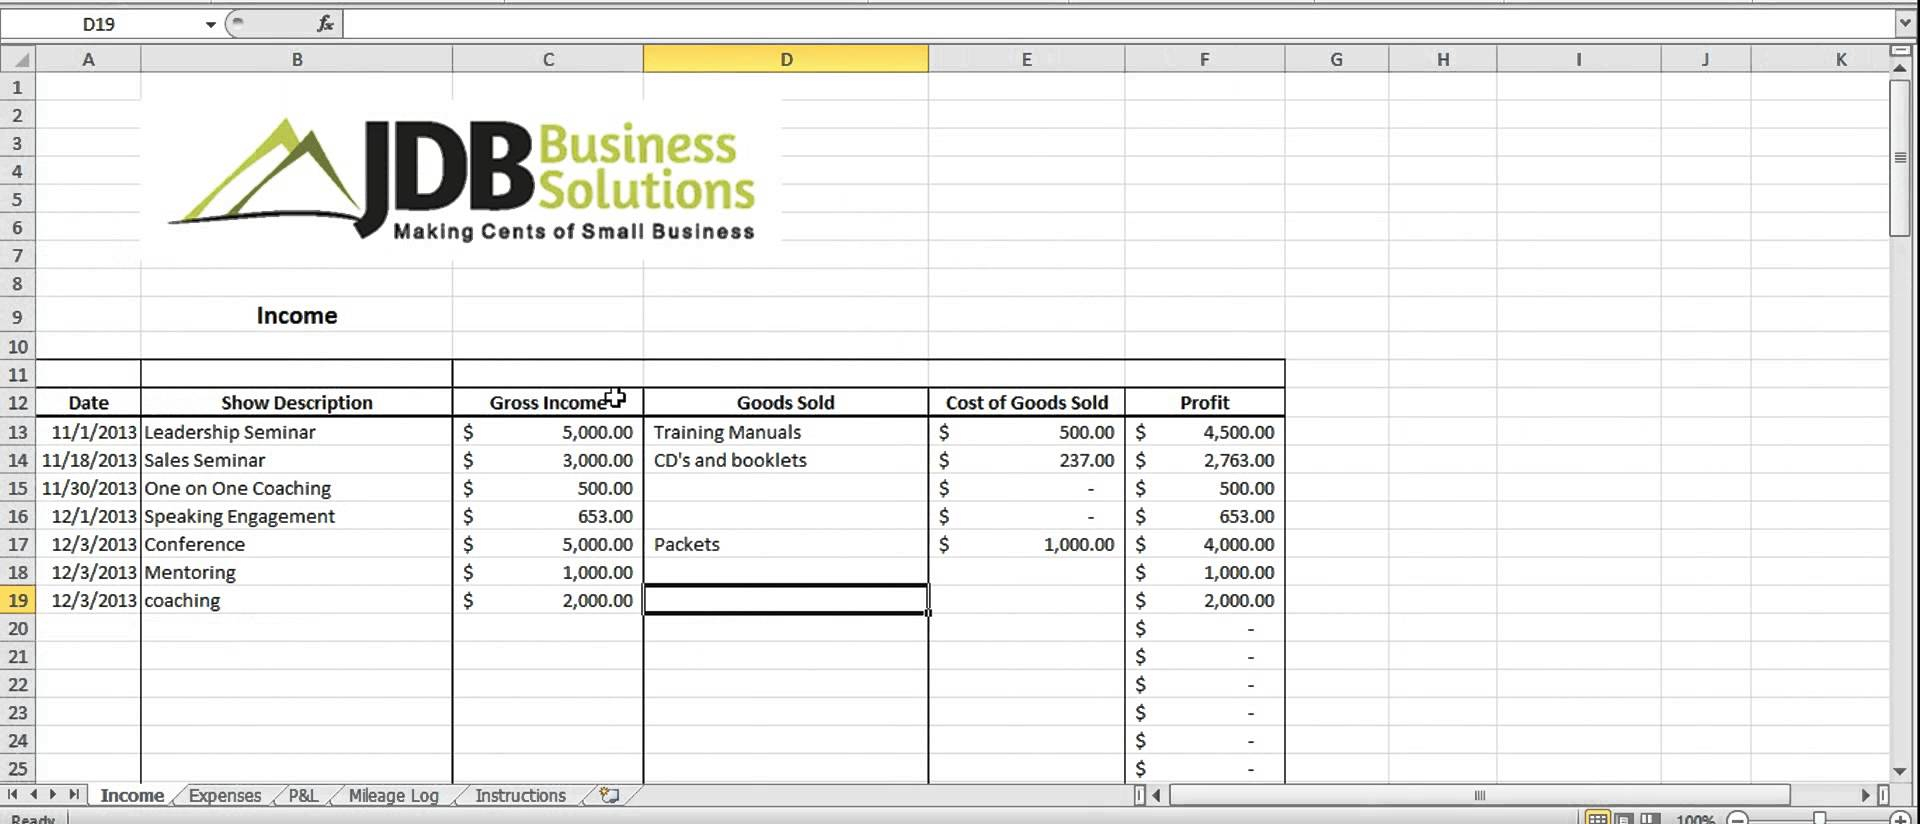The image size is (1920, 824).
Task: Switch to Page Layout view
Action: pos(1625,819)
